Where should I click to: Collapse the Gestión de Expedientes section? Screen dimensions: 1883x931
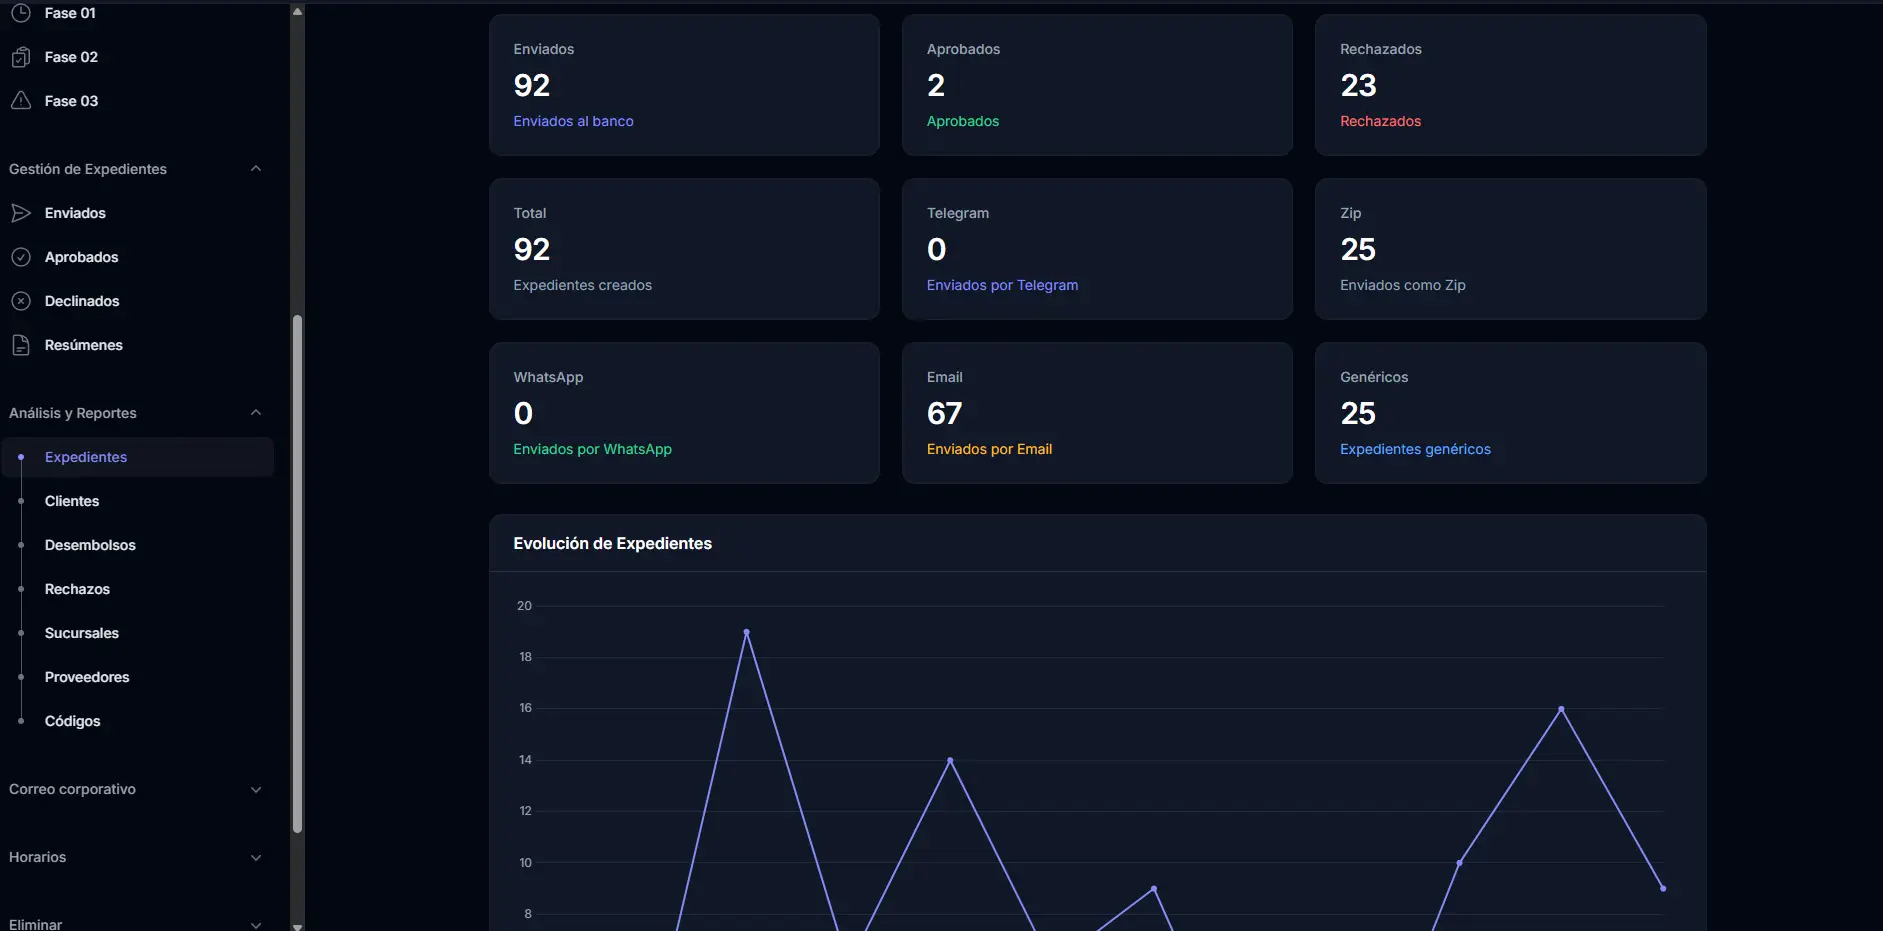click(x=256, y=169)
